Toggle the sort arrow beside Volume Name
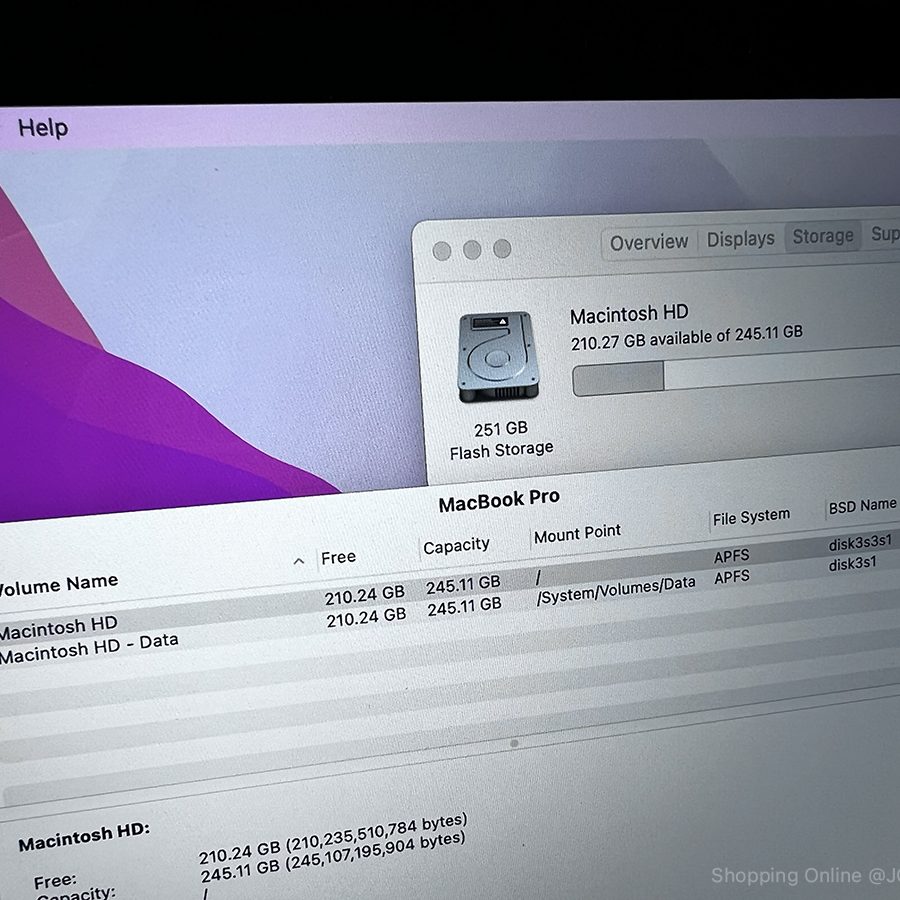900x900 pixels. point(299,561)
